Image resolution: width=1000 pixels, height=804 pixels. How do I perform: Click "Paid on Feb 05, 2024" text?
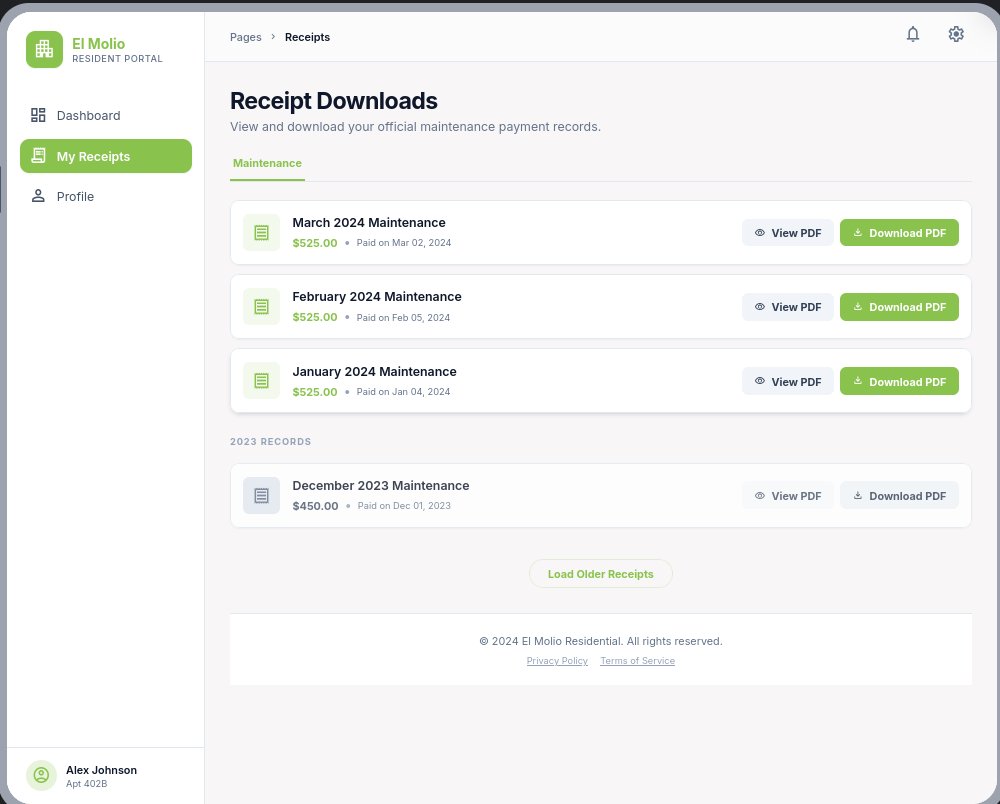tap(403, 318)
